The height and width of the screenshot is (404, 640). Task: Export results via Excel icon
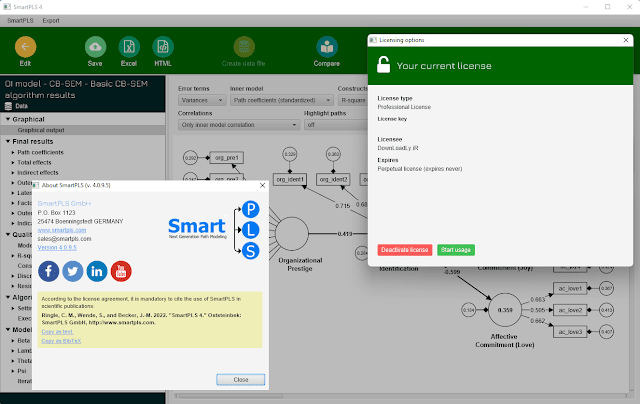[129, 47]
